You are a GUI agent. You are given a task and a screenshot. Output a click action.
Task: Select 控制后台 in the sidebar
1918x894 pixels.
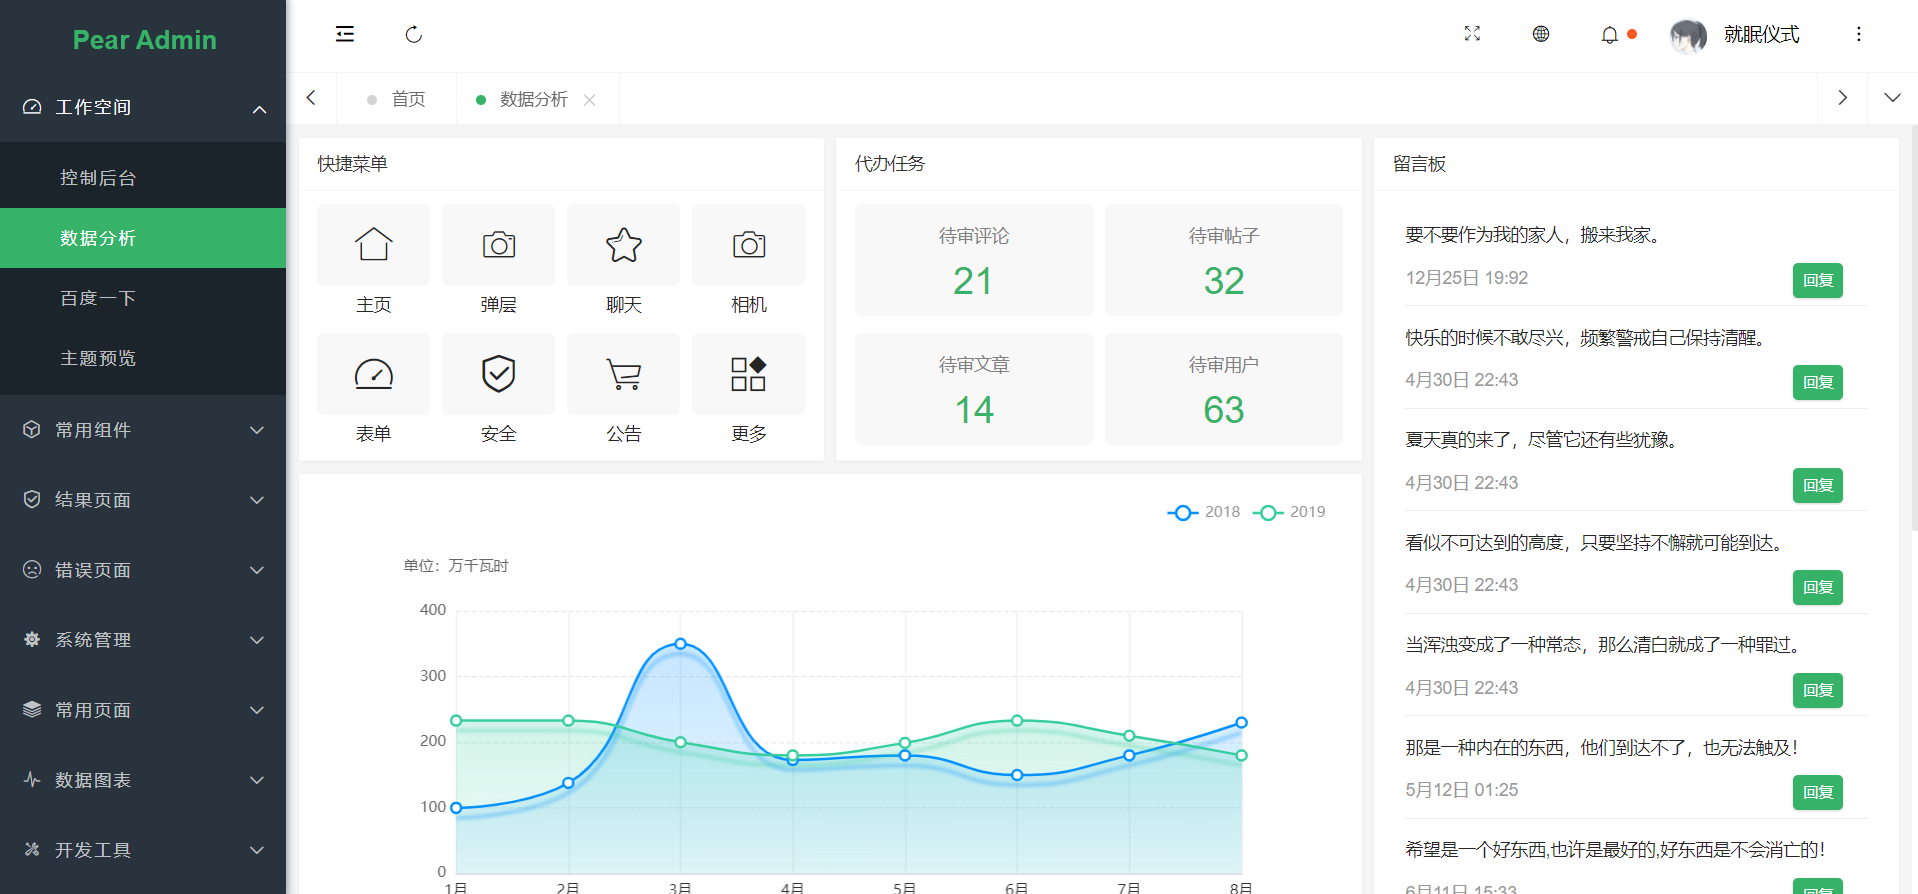click(x=98, y=178)
